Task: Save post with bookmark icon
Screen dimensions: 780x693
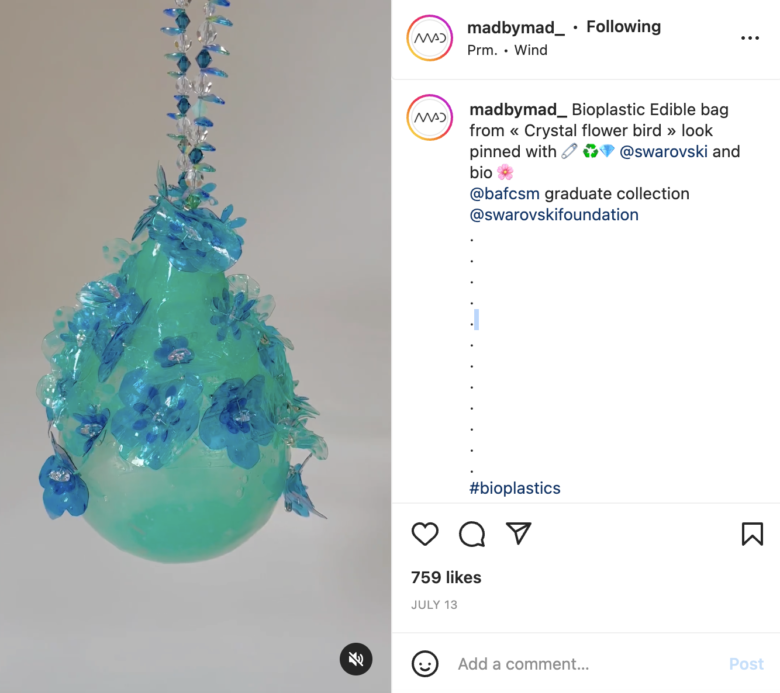Action: point(752,534)
